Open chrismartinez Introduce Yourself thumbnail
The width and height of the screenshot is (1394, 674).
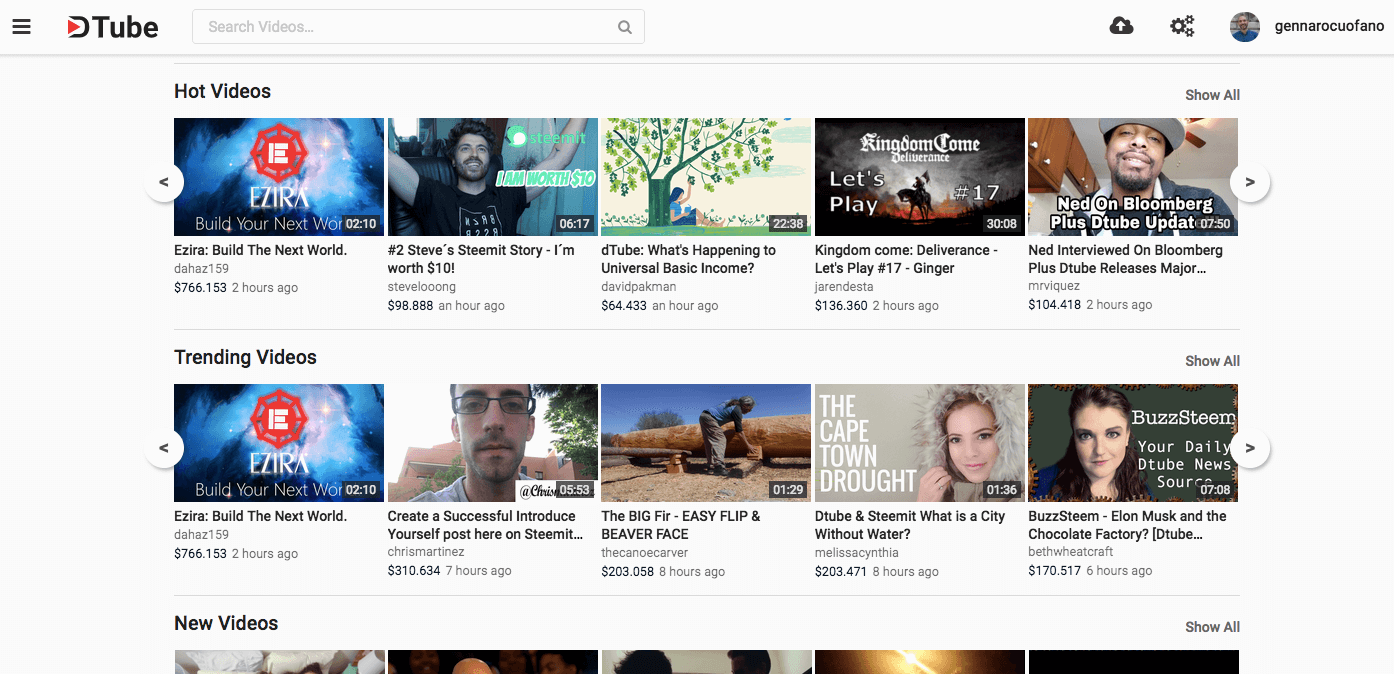point(492,443)
